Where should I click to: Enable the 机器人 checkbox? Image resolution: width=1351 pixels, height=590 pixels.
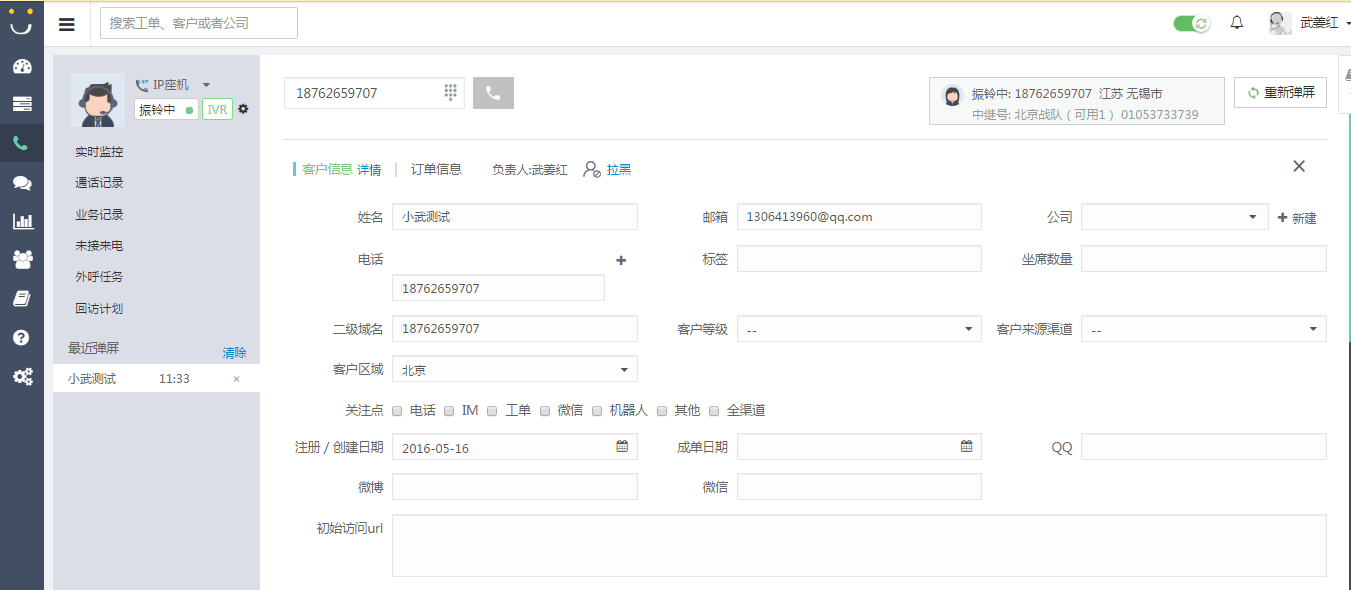pyautogui.click(x=598, y=411)
